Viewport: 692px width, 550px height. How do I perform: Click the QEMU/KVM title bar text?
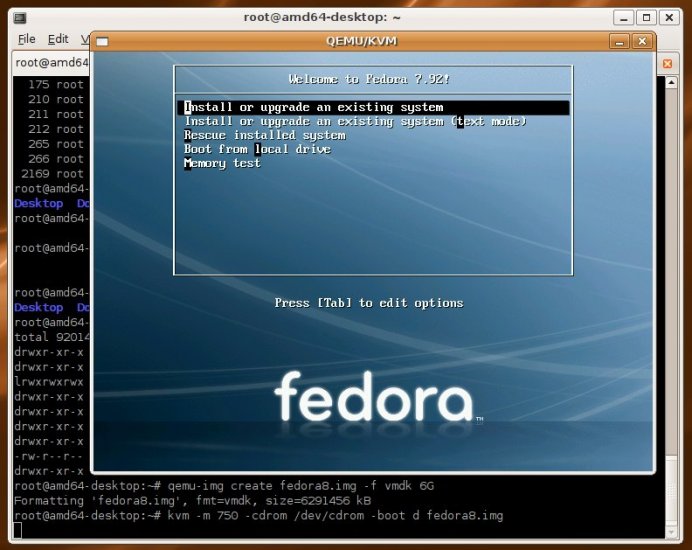(x=361, y=41)
